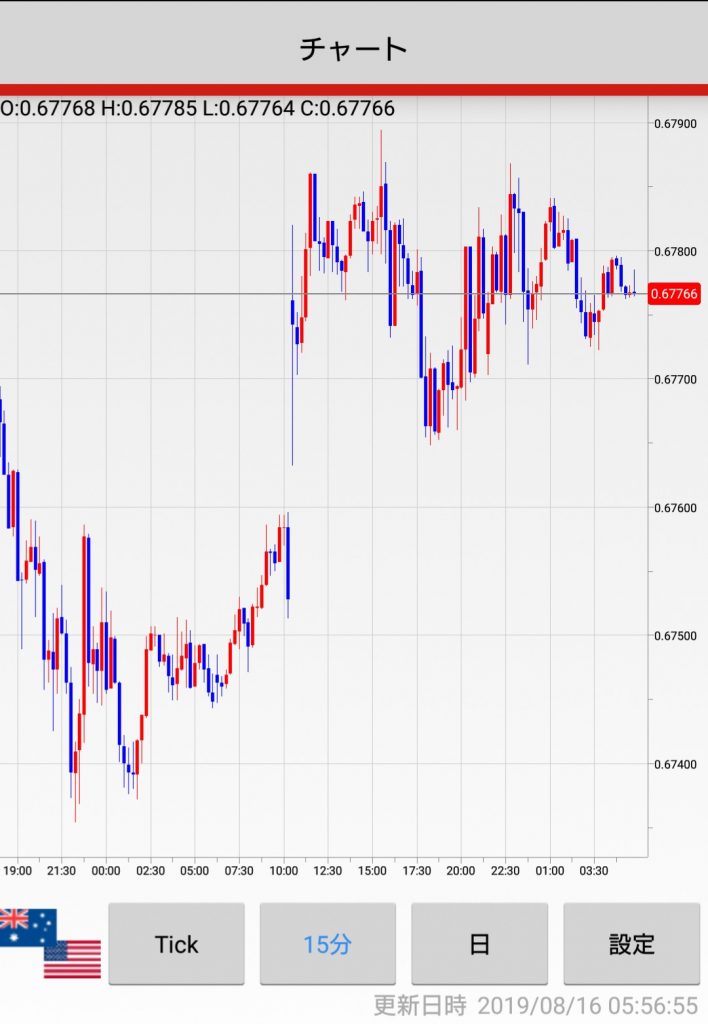Select the 日 daily timeframe button
The image size is (708, 1024).
coord(479,944)
